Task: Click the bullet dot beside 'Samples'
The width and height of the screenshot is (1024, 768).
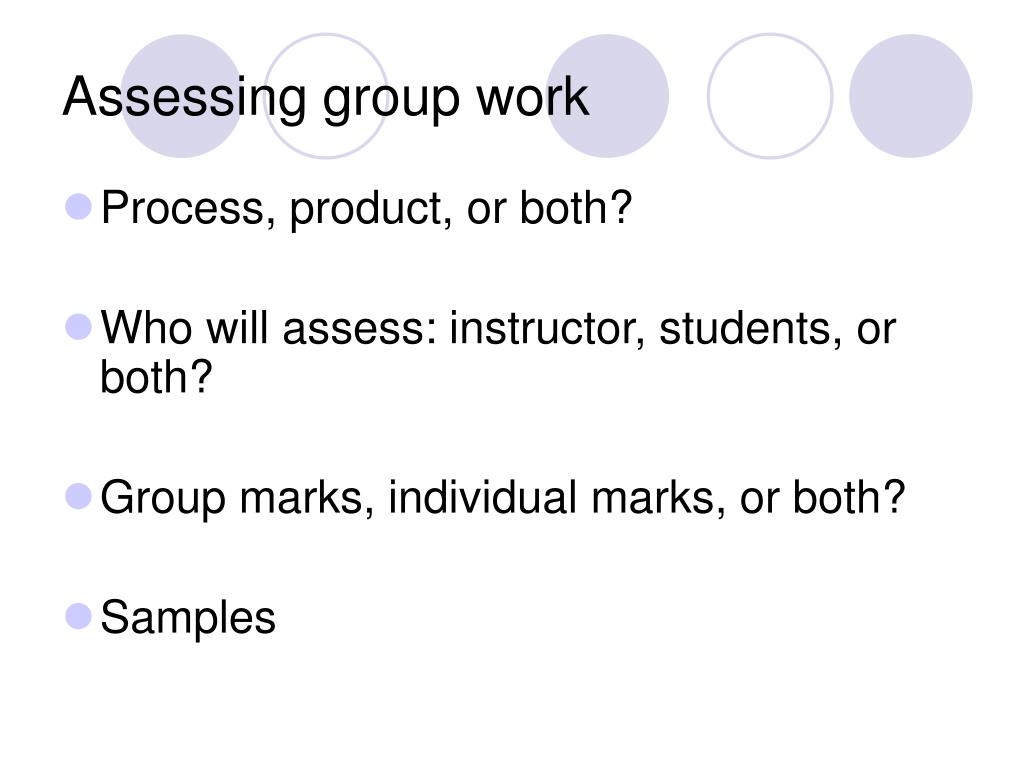Action: [78, 616]
